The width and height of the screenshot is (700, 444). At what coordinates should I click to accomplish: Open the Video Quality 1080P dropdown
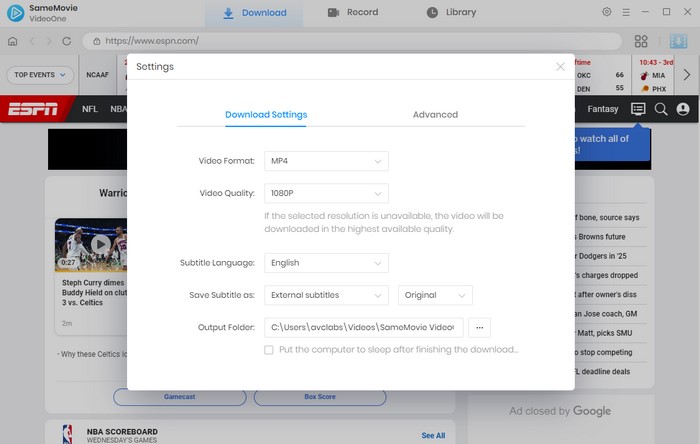pyautogui.click(x=326, y=193)
